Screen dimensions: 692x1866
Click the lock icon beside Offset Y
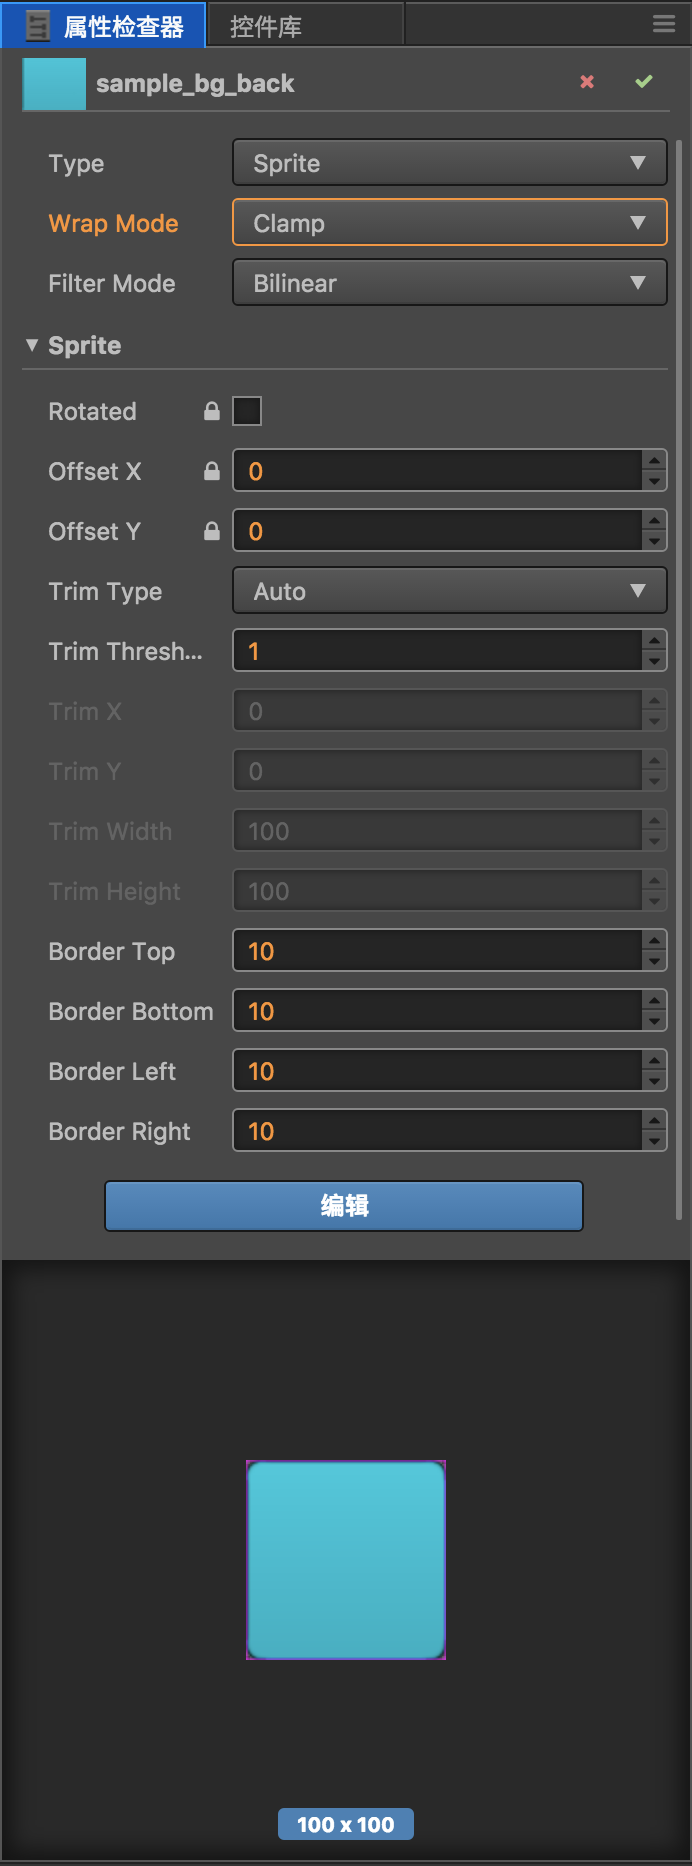click(x=212, y=531)
